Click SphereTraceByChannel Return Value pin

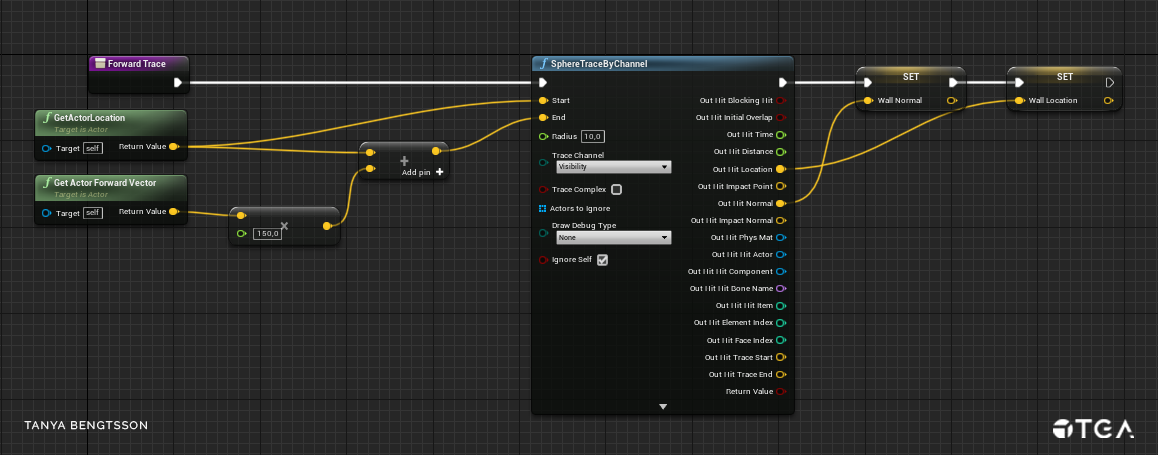781,391
